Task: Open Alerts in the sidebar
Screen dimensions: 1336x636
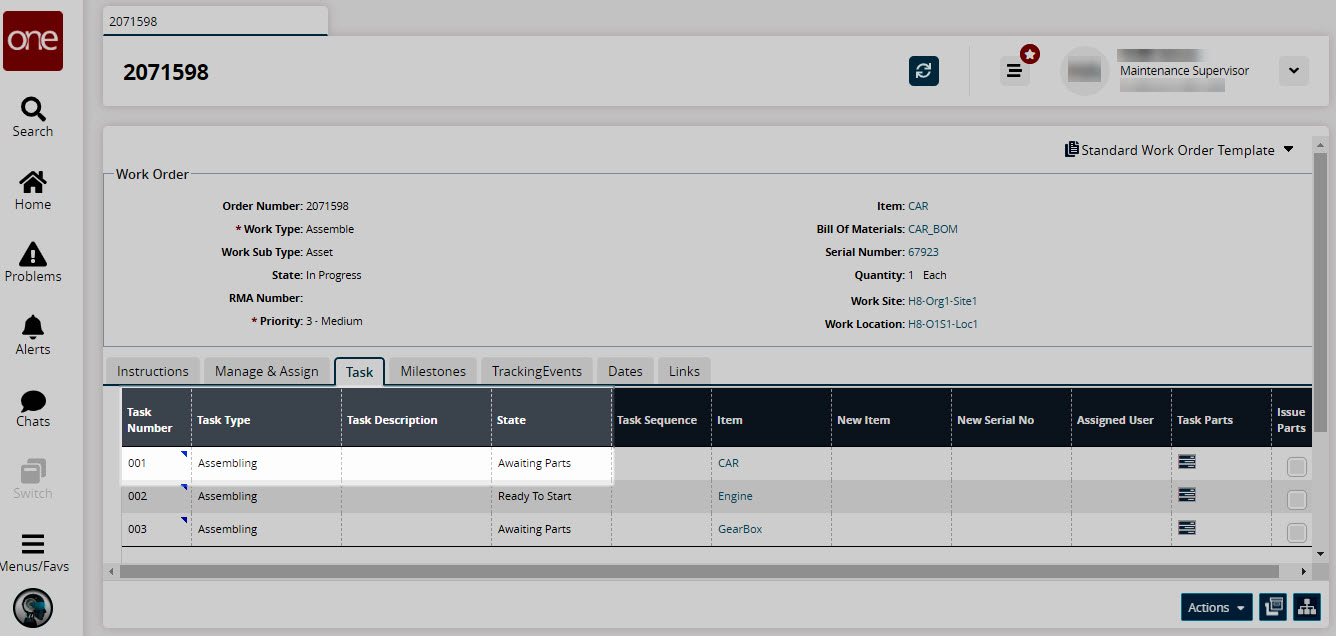Action: coord(33,335)
